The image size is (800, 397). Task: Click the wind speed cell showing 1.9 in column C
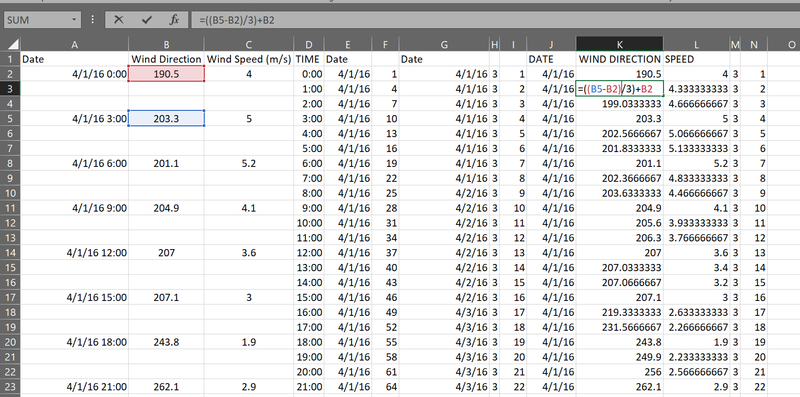pos(248,342)
